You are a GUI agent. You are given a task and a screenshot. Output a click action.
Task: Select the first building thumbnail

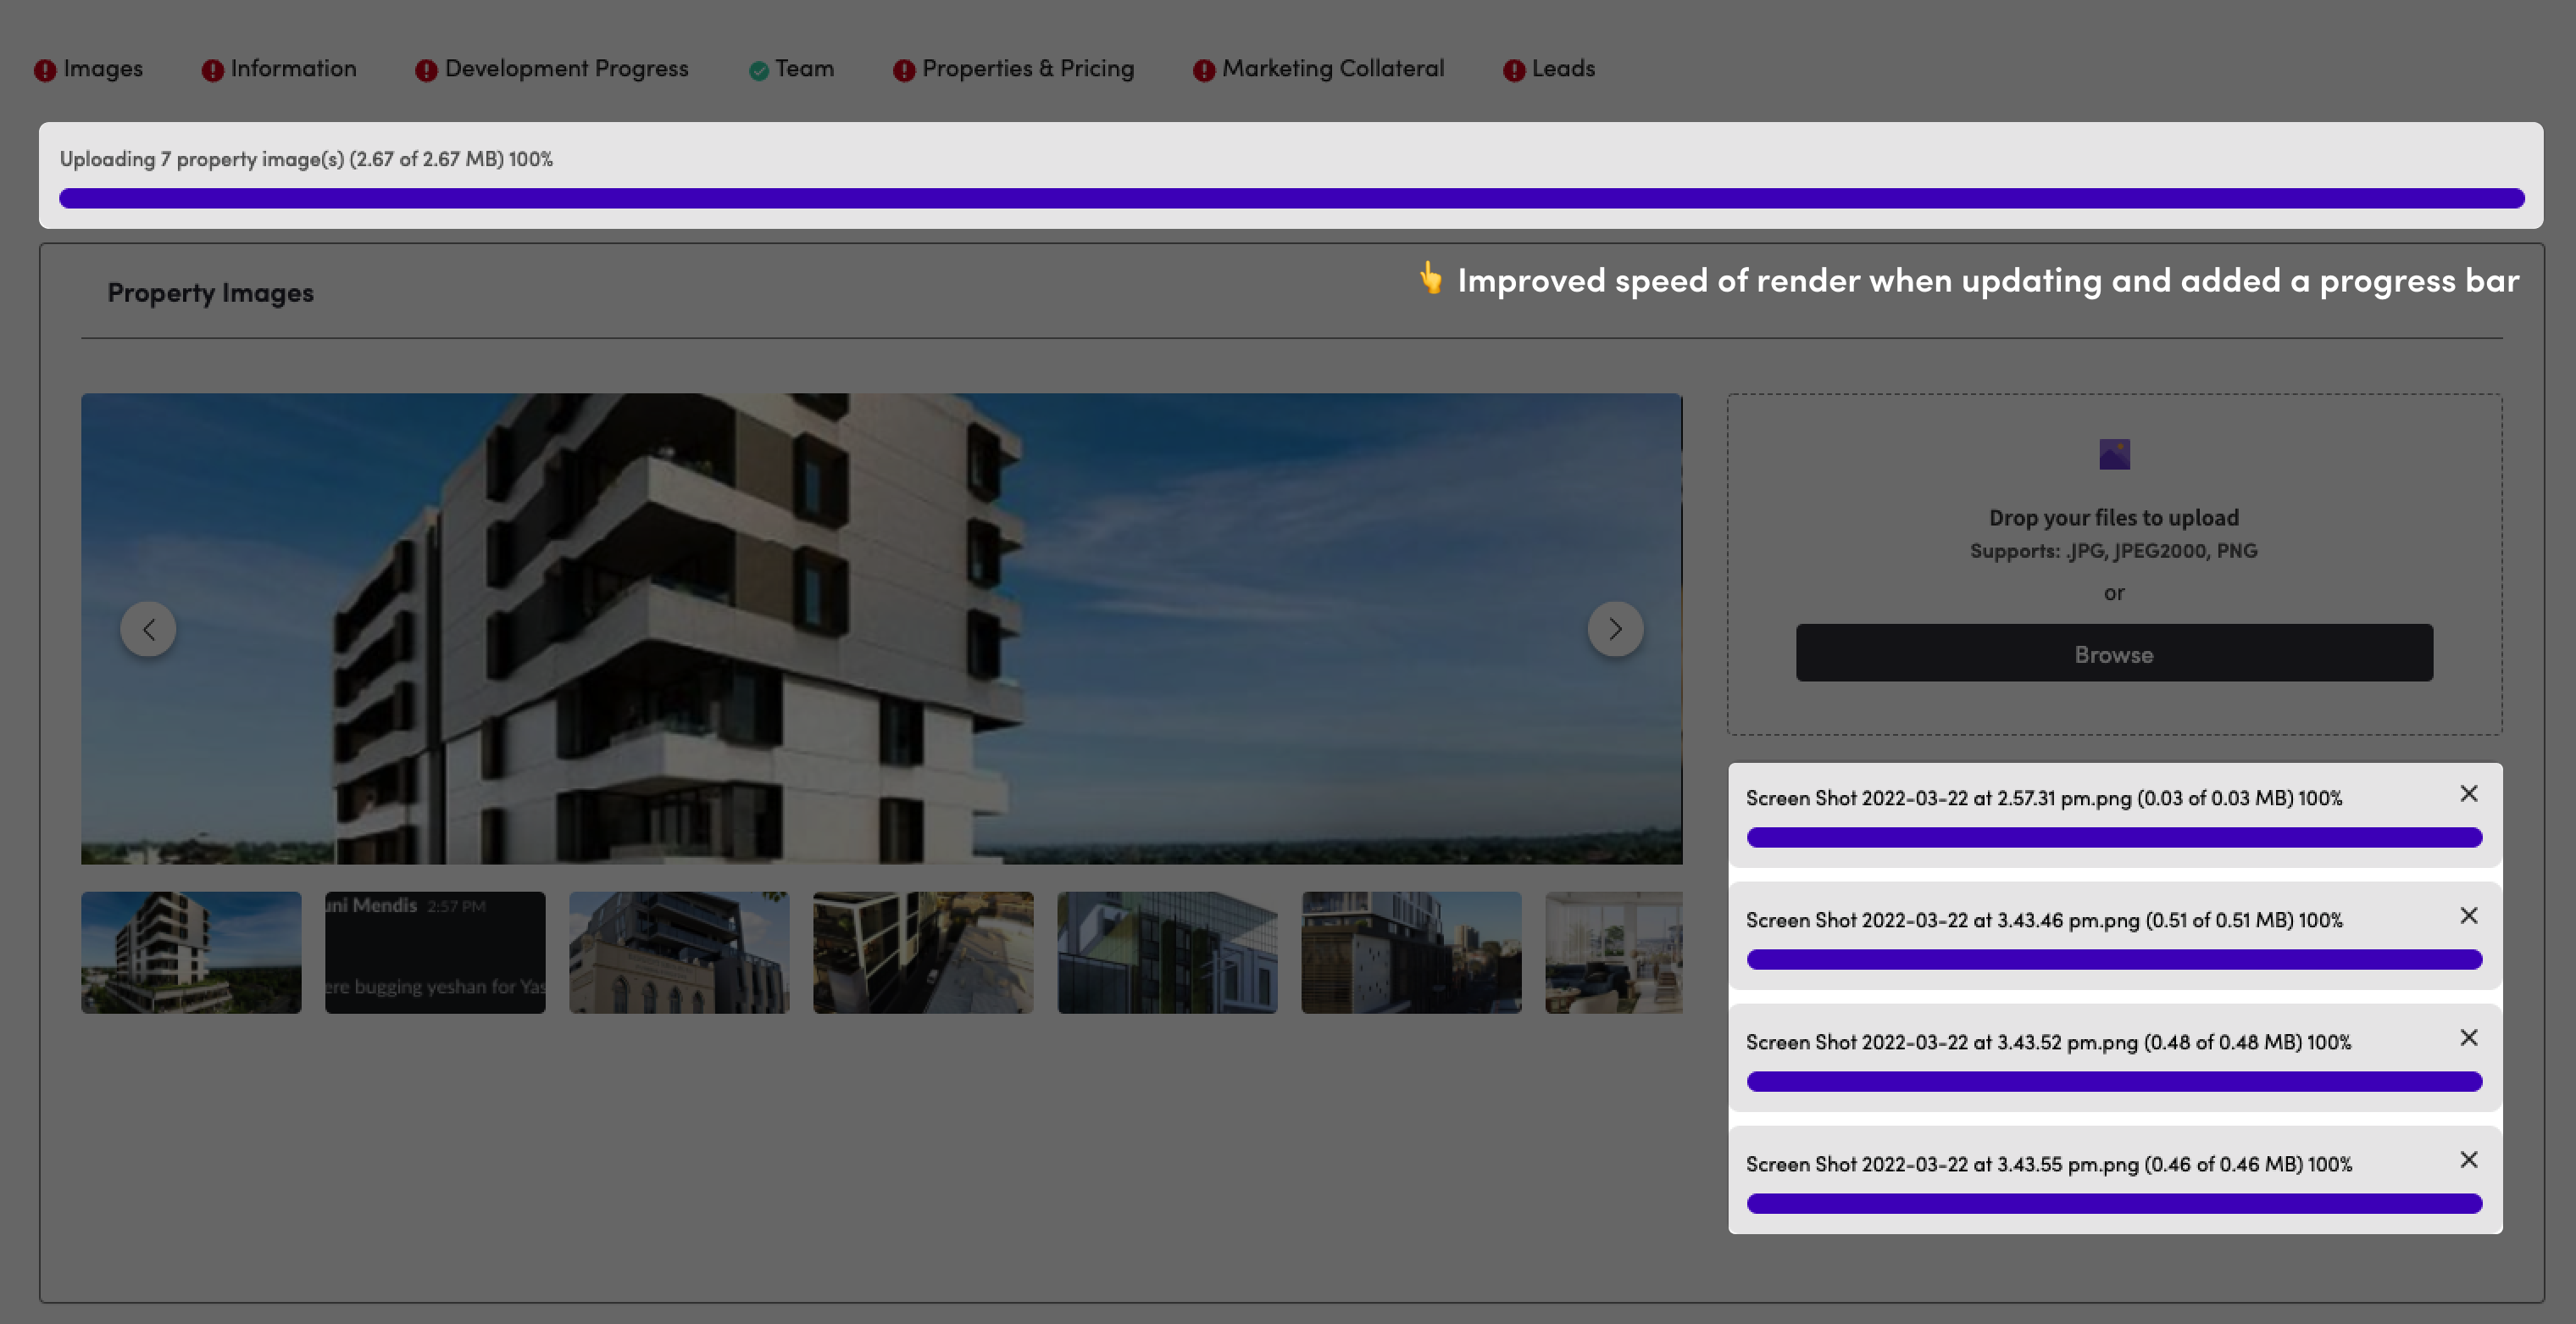pyautogui.click(x=191, y=952)
